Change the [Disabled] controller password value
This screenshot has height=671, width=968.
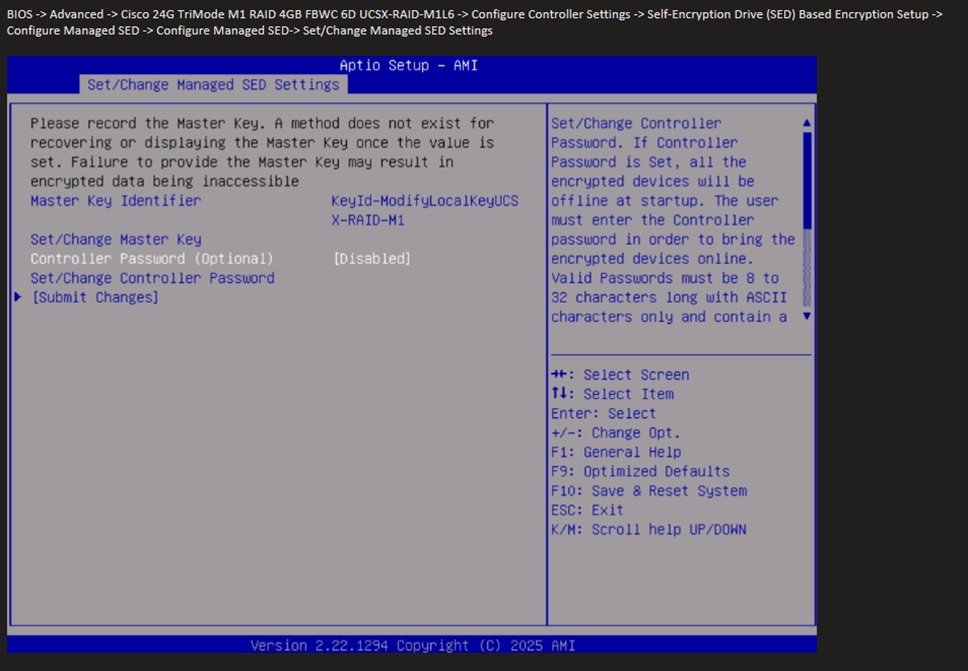pyautogui.click(x=372, y=259)
